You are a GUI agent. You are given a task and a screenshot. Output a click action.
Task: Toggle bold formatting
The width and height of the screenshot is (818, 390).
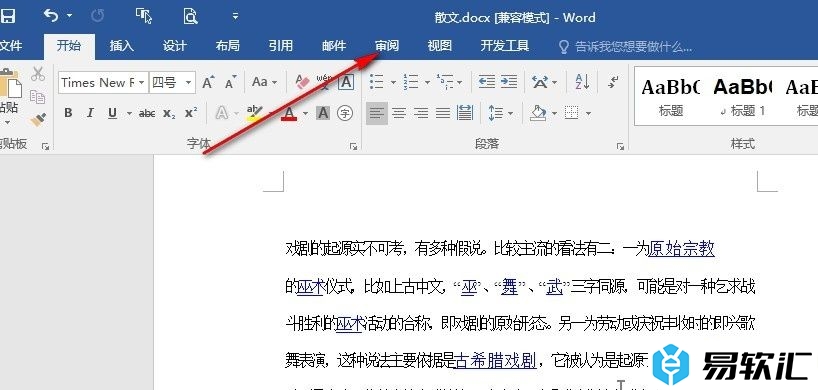pyautogui.click(x=68, y=113)
